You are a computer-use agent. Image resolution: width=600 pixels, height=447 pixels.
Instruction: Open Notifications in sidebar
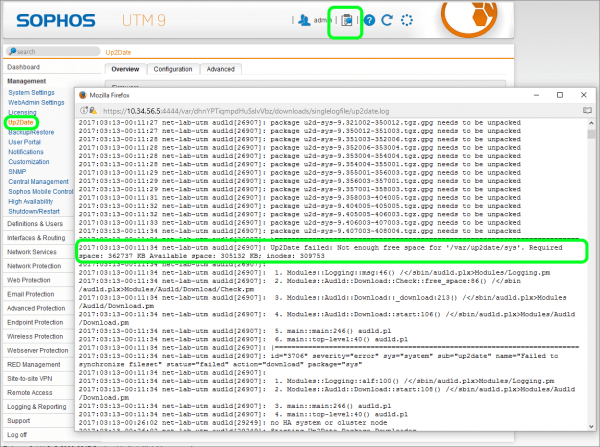tap(26, 152)
